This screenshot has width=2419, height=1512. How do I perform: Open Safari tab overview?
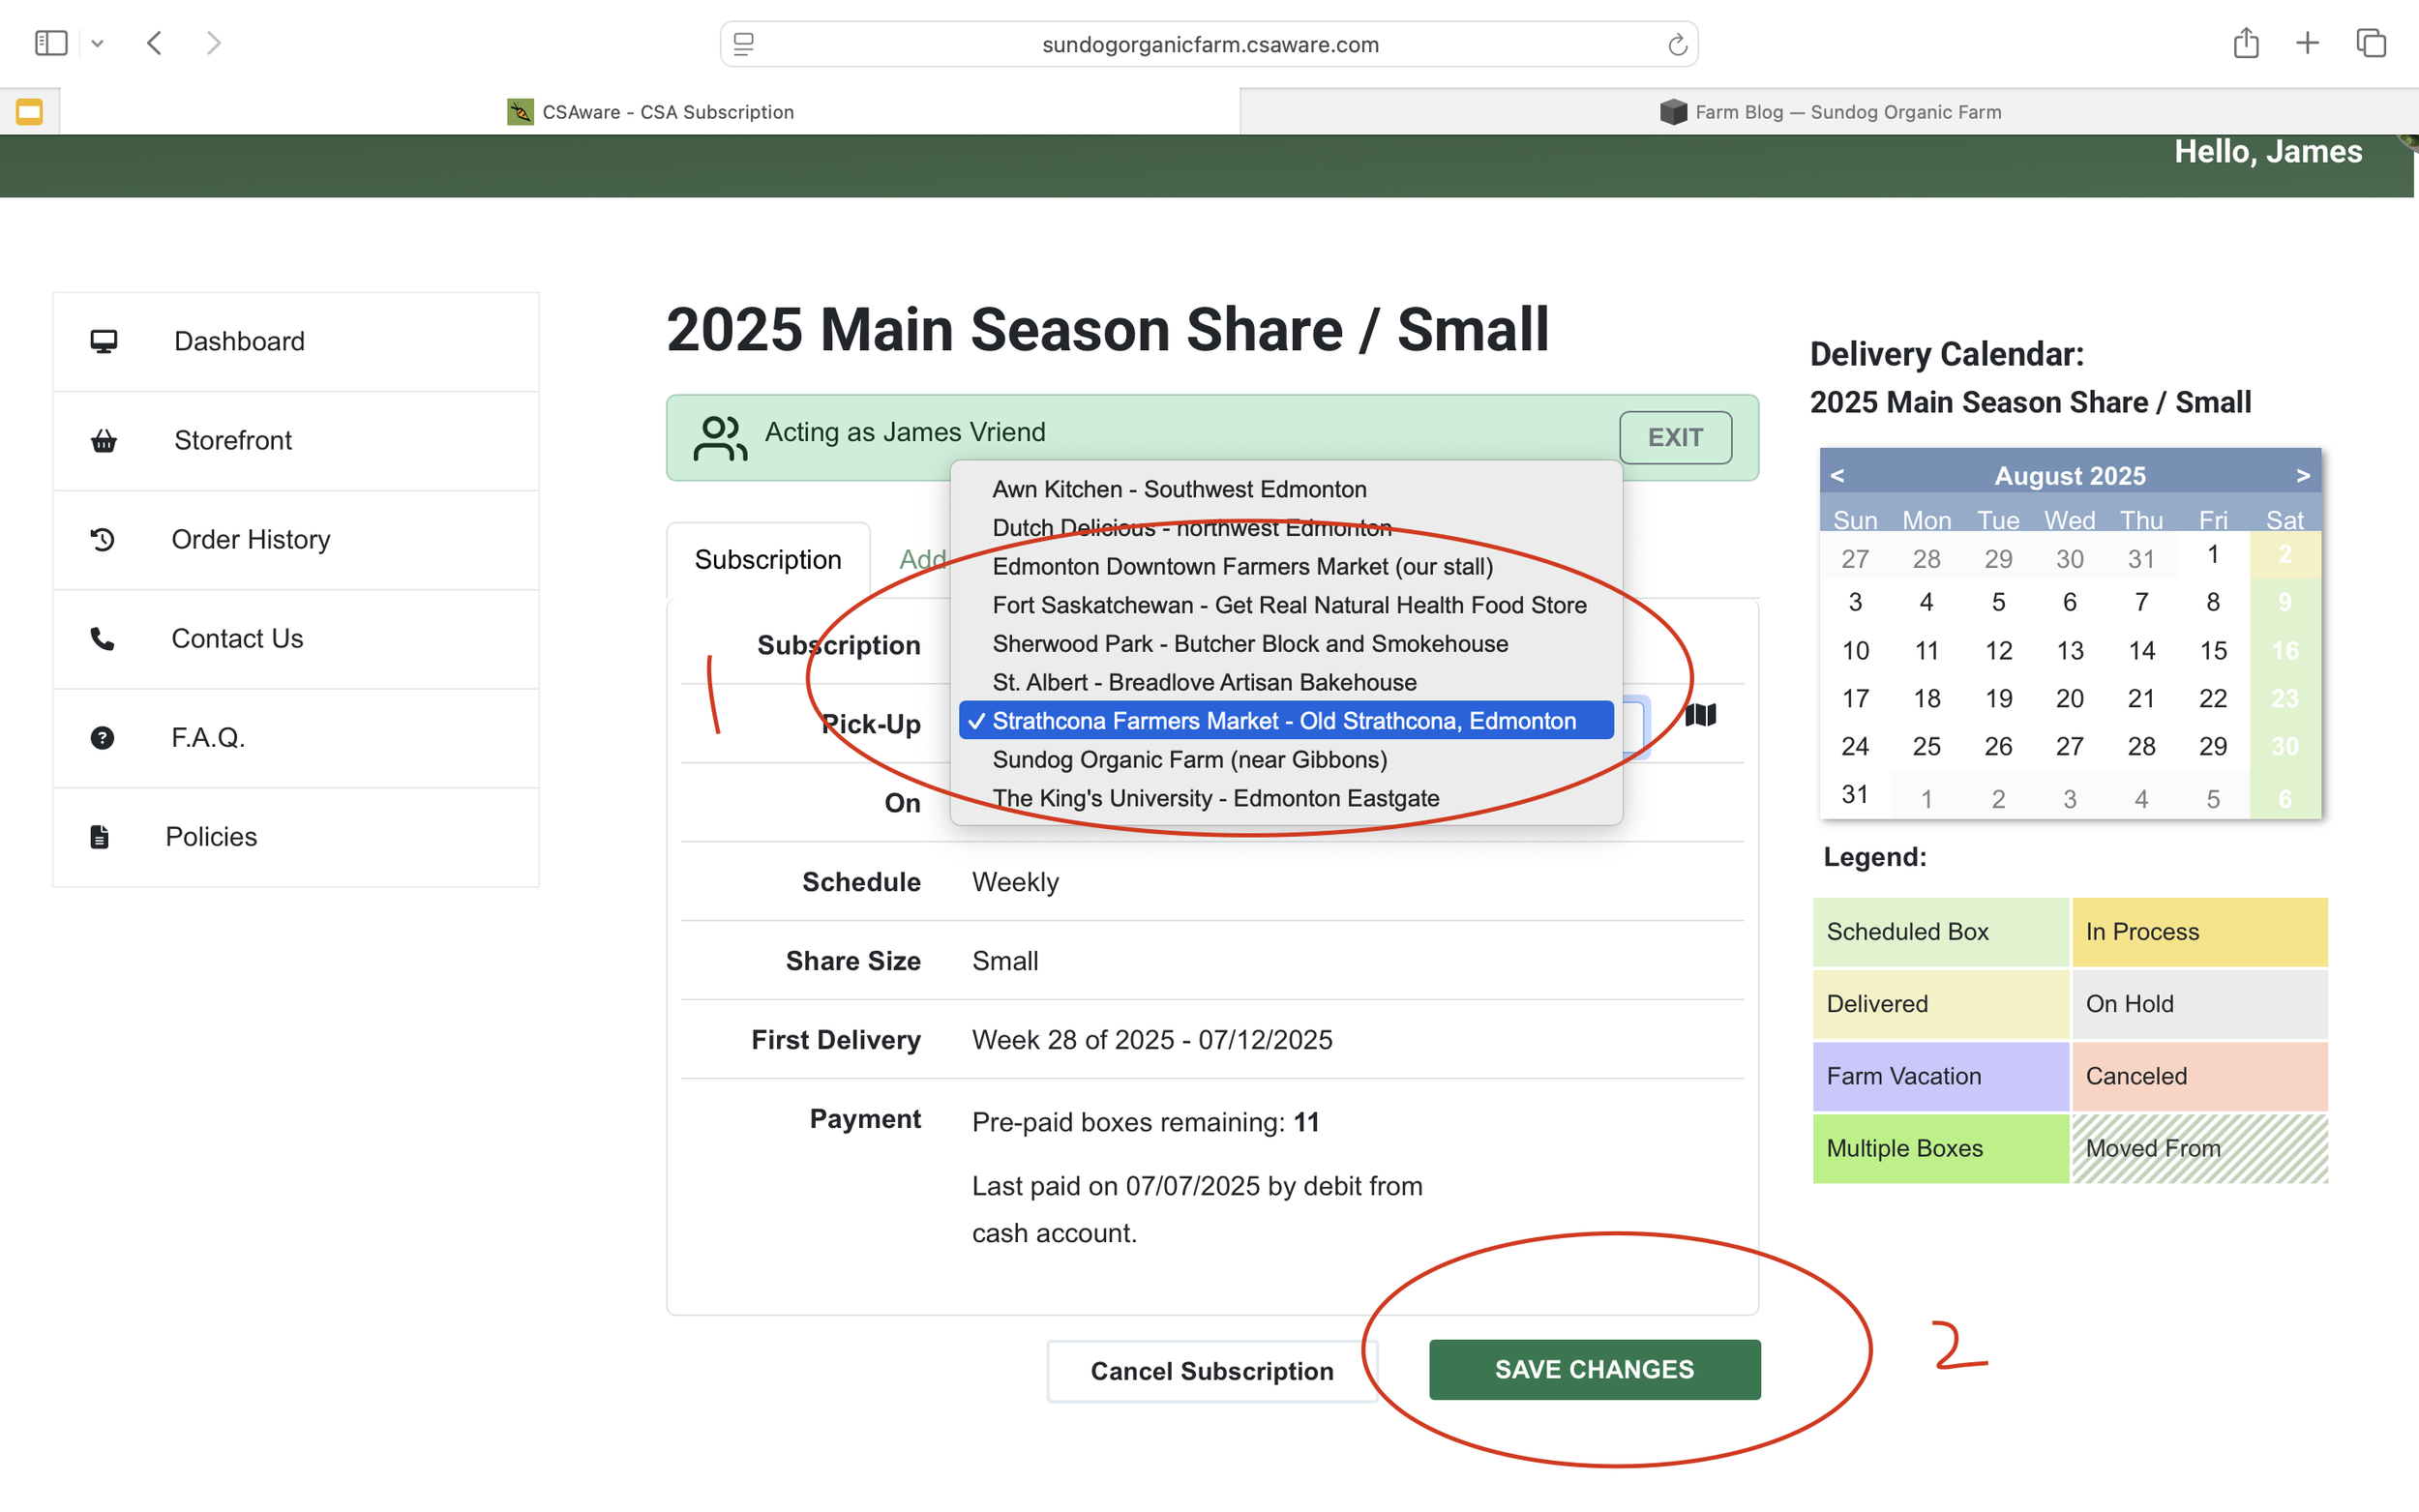(x=2371, y=43)
